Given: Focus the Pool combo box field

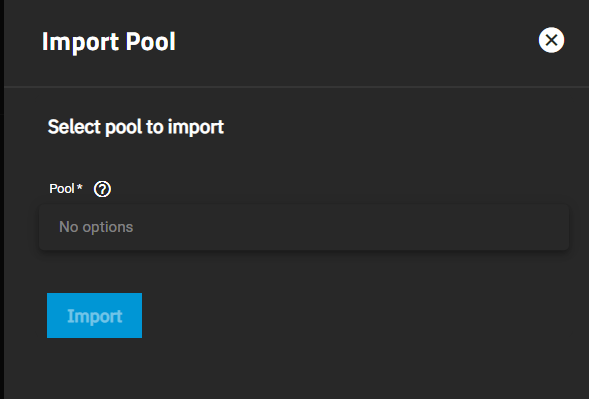Looking at the screenshot, I should [304, 227].
